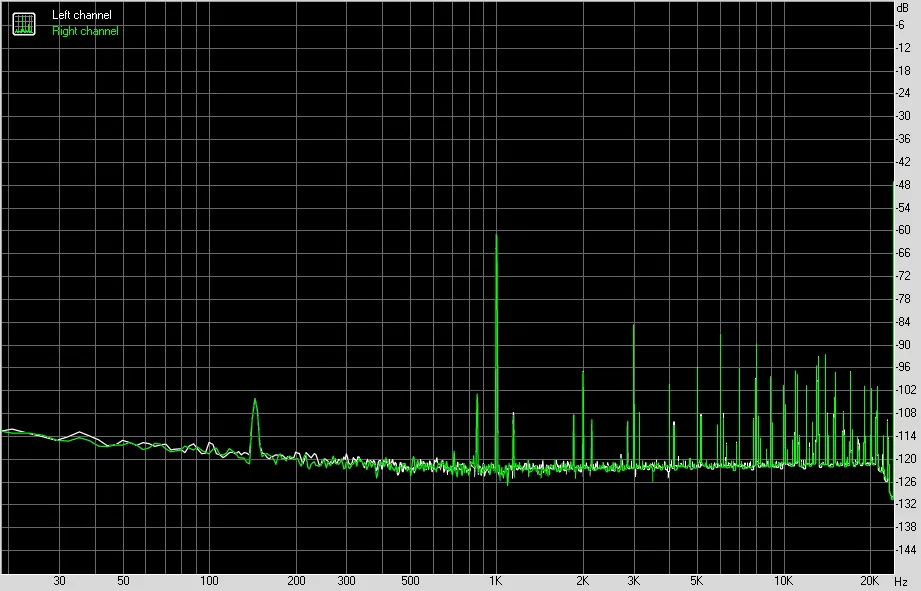Screen dimensions: 921x591
Task: Click the '-6' dB scale label
Action: point(901,25)
